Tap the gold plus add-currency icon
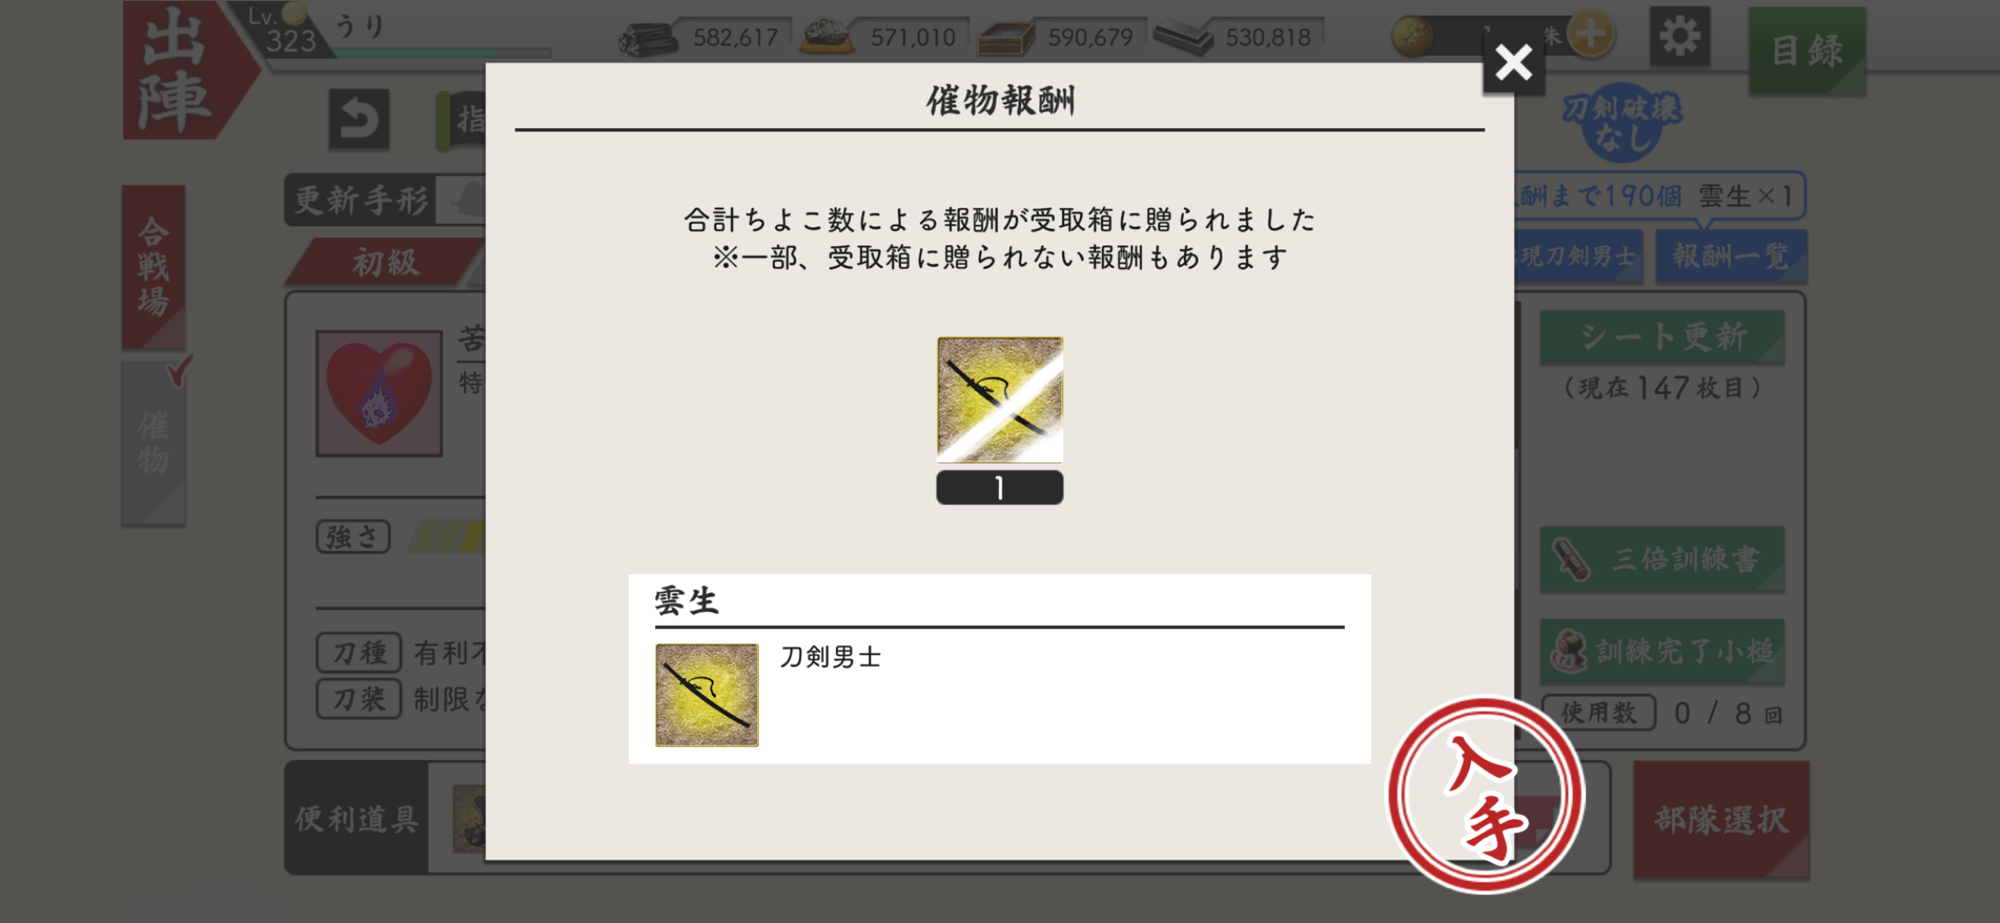 [x=1590, y=35]
